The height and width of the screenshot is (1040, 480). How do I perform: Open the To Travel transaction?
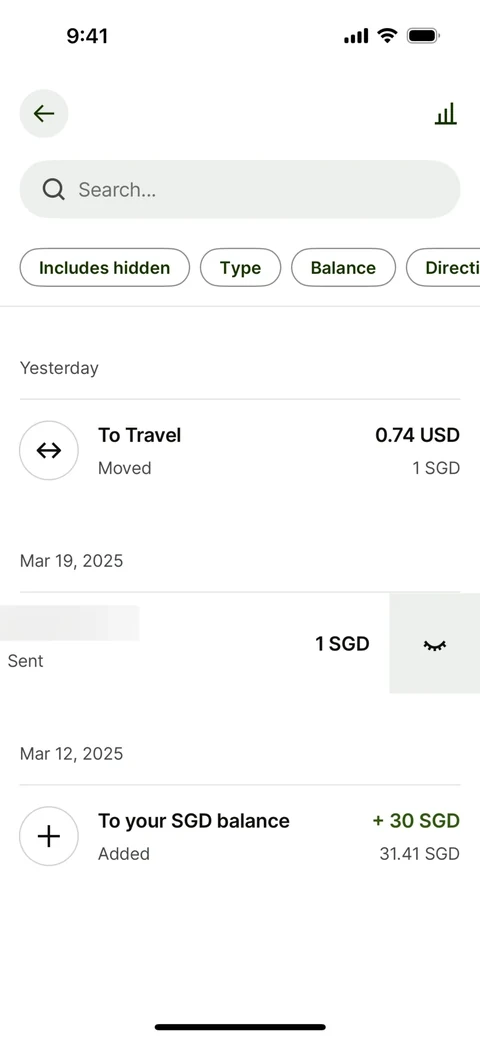tap(240, 451)
